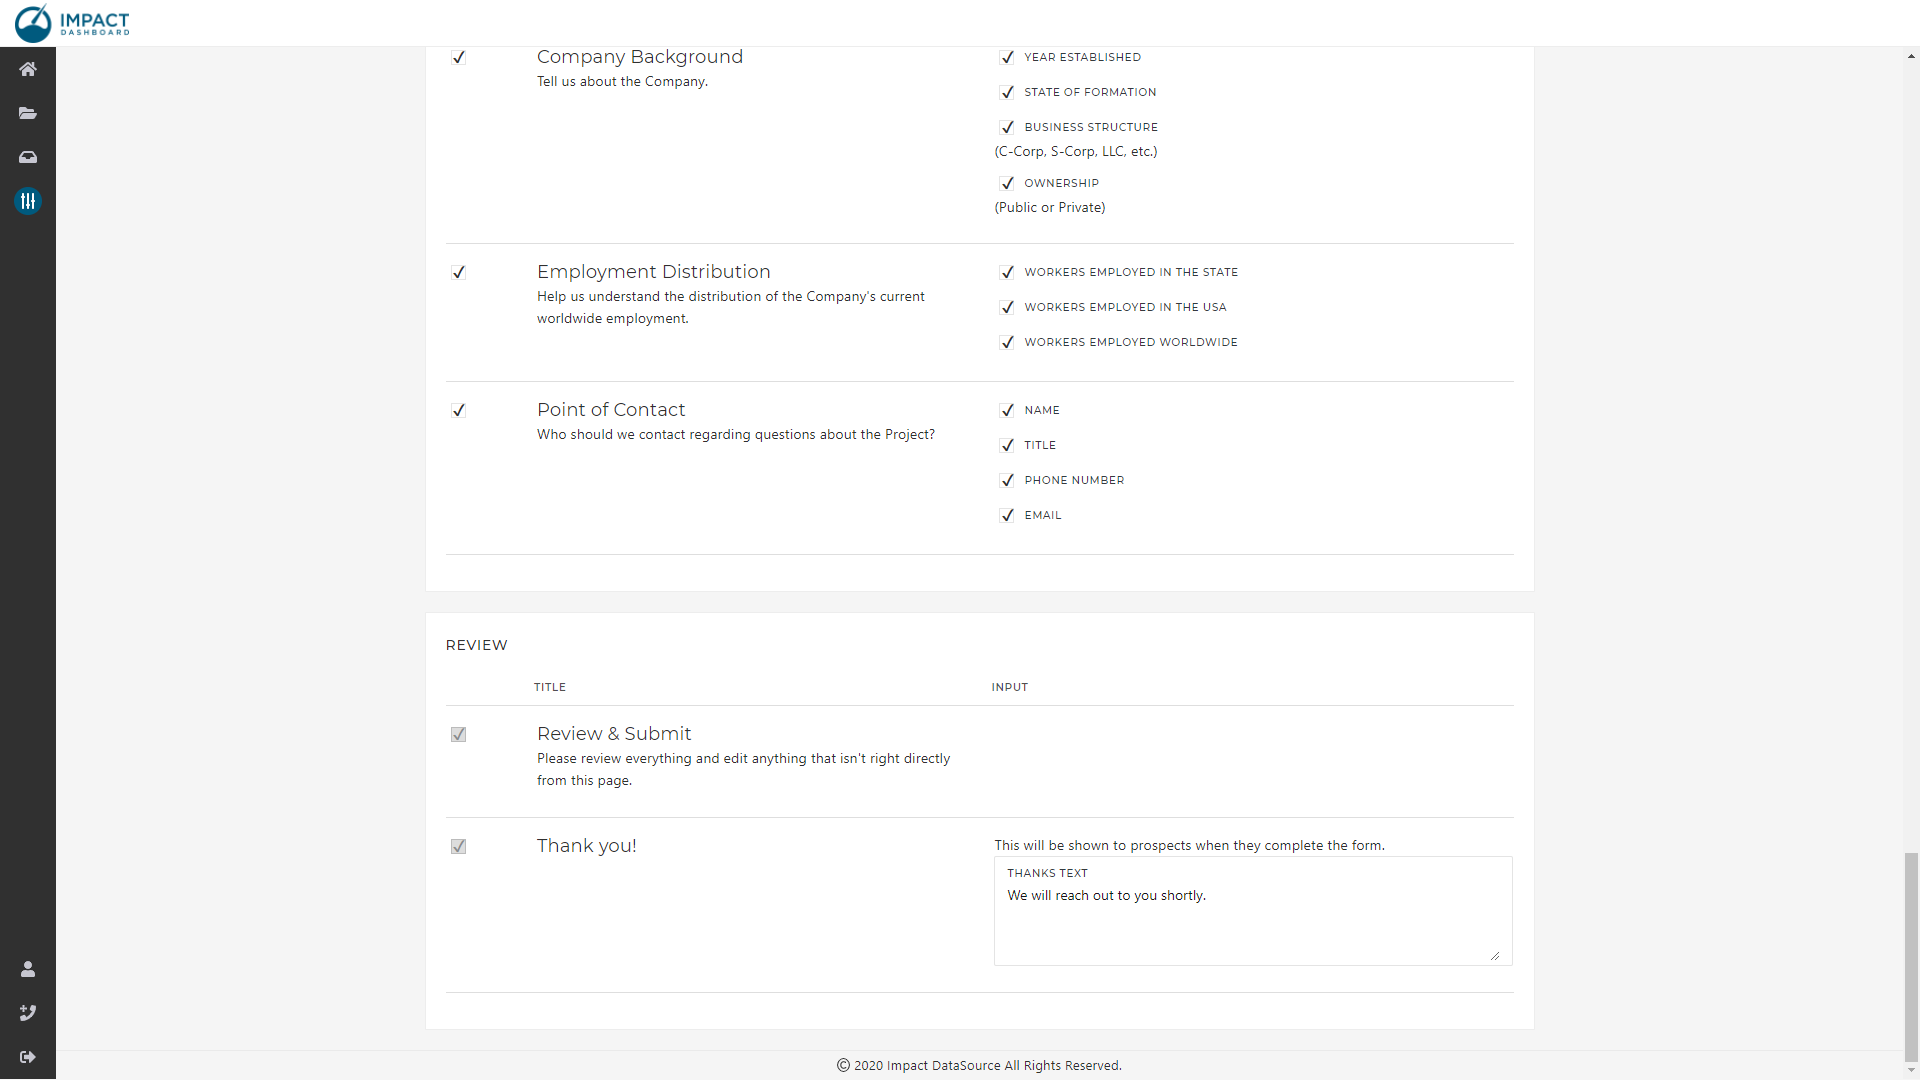This screenshot has height=1080, width=1920.
Task: Click the phone support sidebar icon
Action: tap(28, 1013)
